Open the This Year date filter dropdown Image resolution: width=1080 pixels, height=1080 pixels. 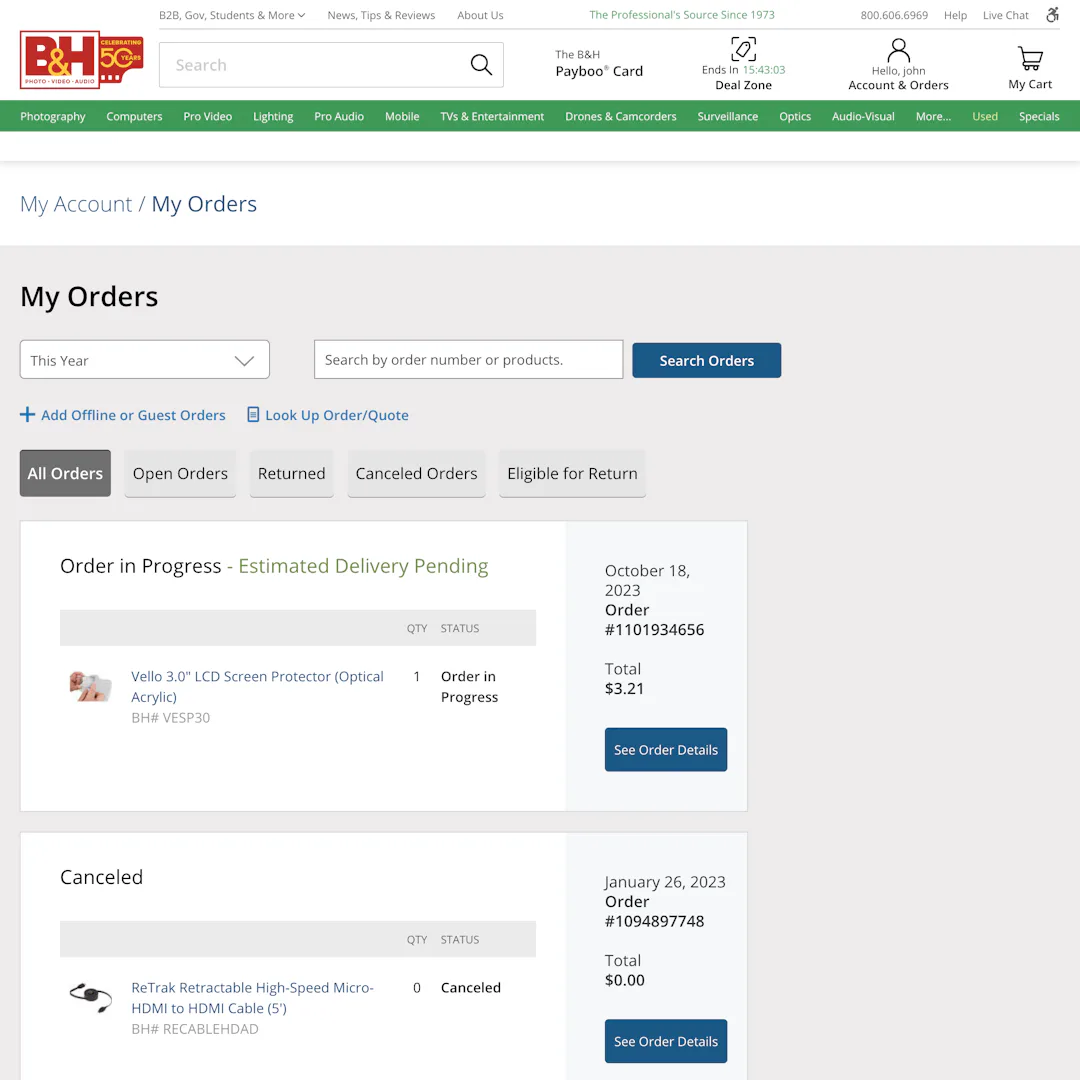coord(145,360)
